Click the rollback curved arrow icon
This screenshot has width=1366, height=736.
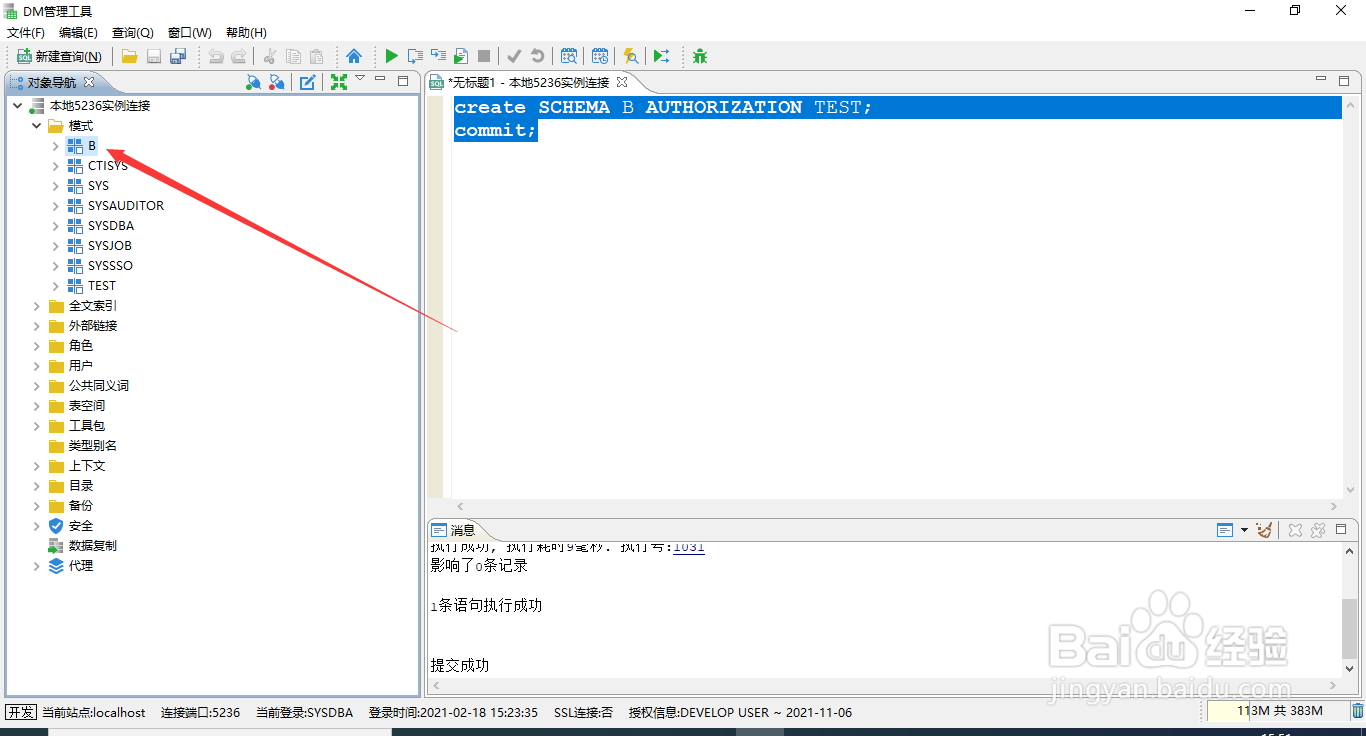click(538, 57)
